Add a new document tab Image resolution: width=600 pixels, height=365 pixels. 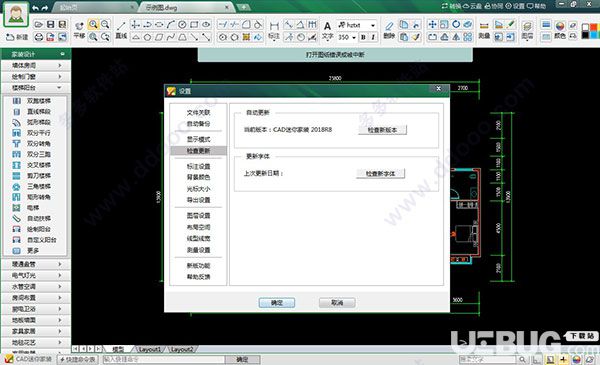(243, 7)
